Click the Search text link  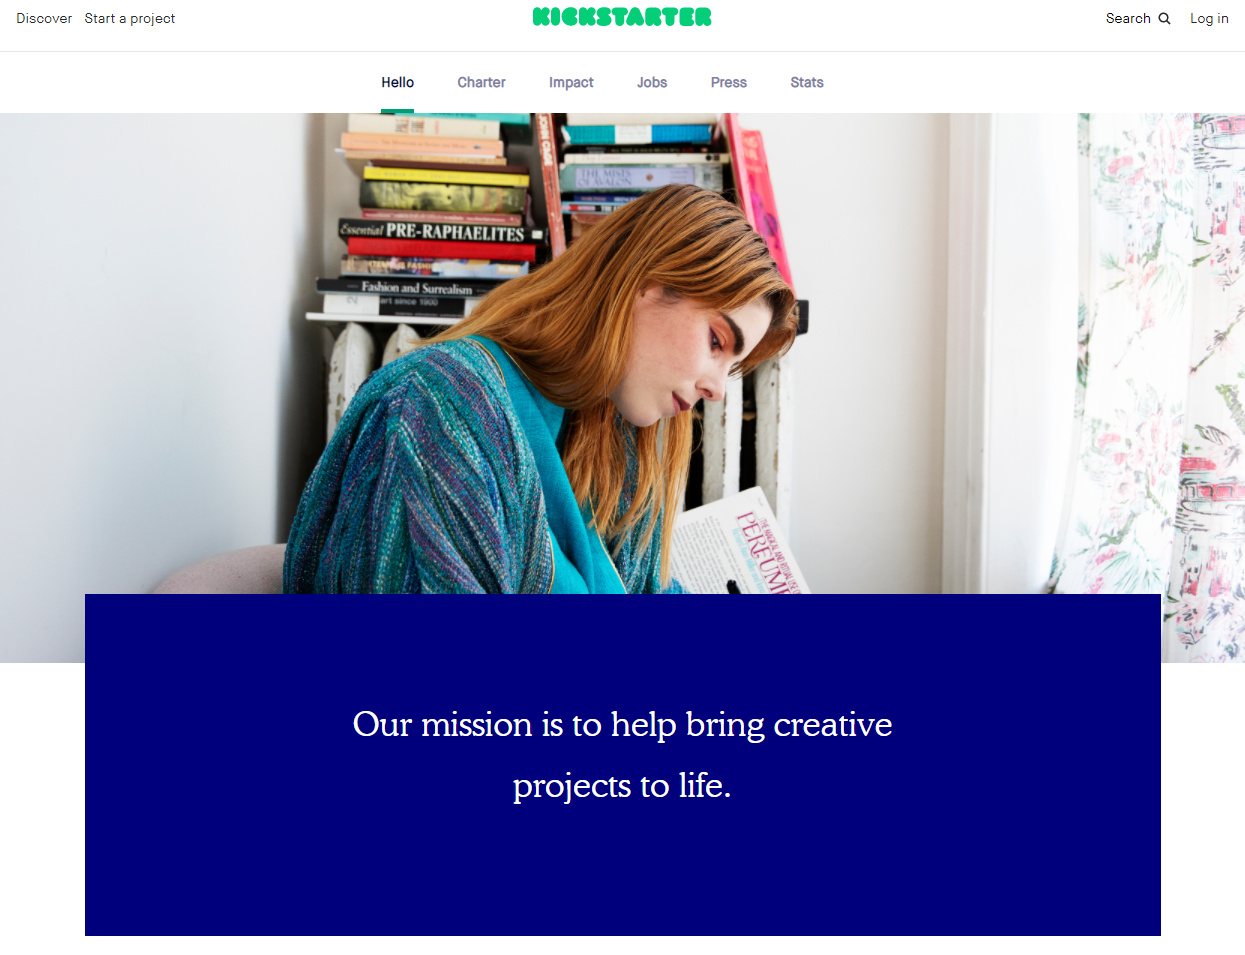[x=1128, y=18]
